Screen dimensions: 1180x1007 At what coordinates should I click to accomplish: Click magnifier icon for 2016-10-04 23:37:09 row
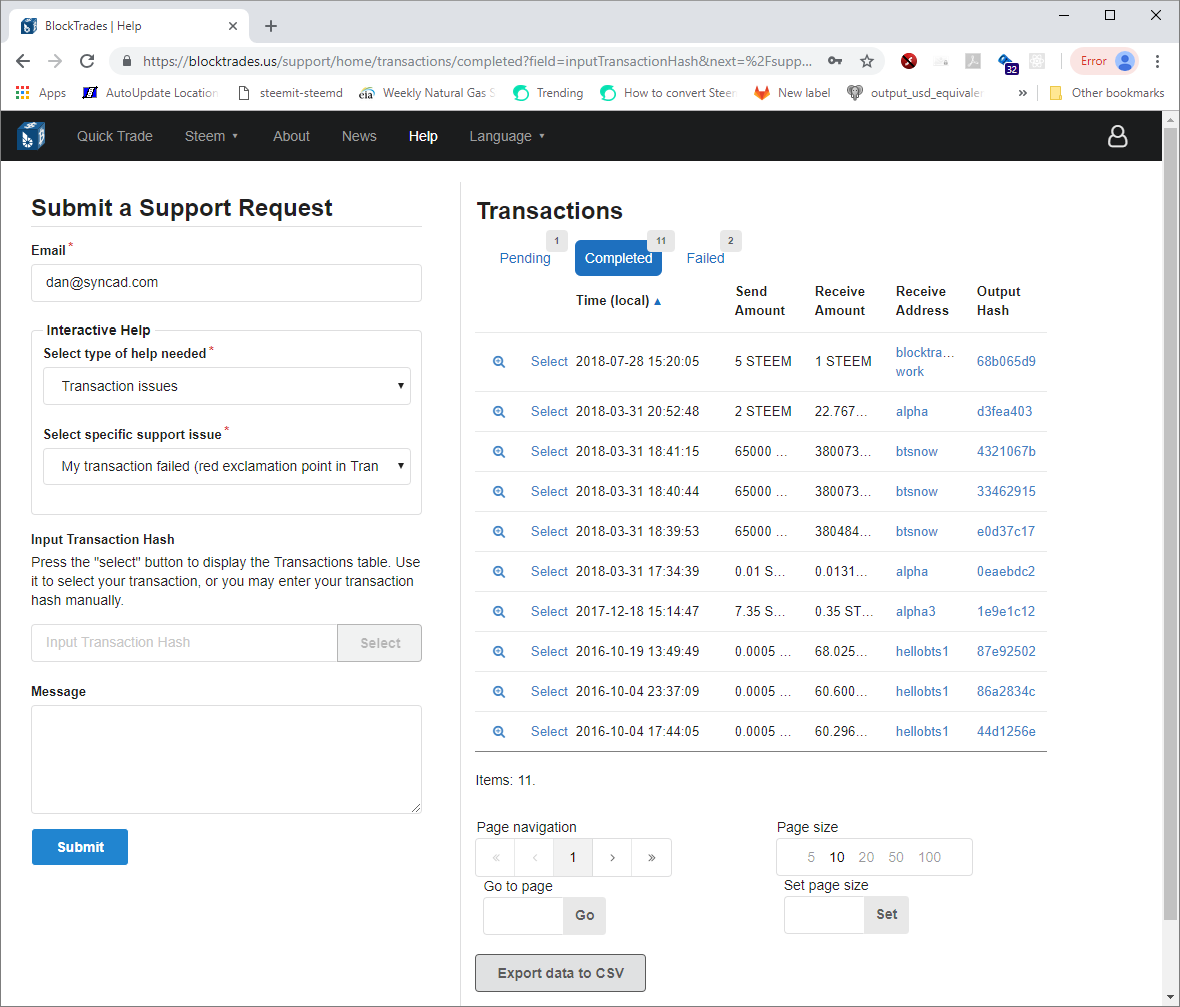(x=499, y=692)
